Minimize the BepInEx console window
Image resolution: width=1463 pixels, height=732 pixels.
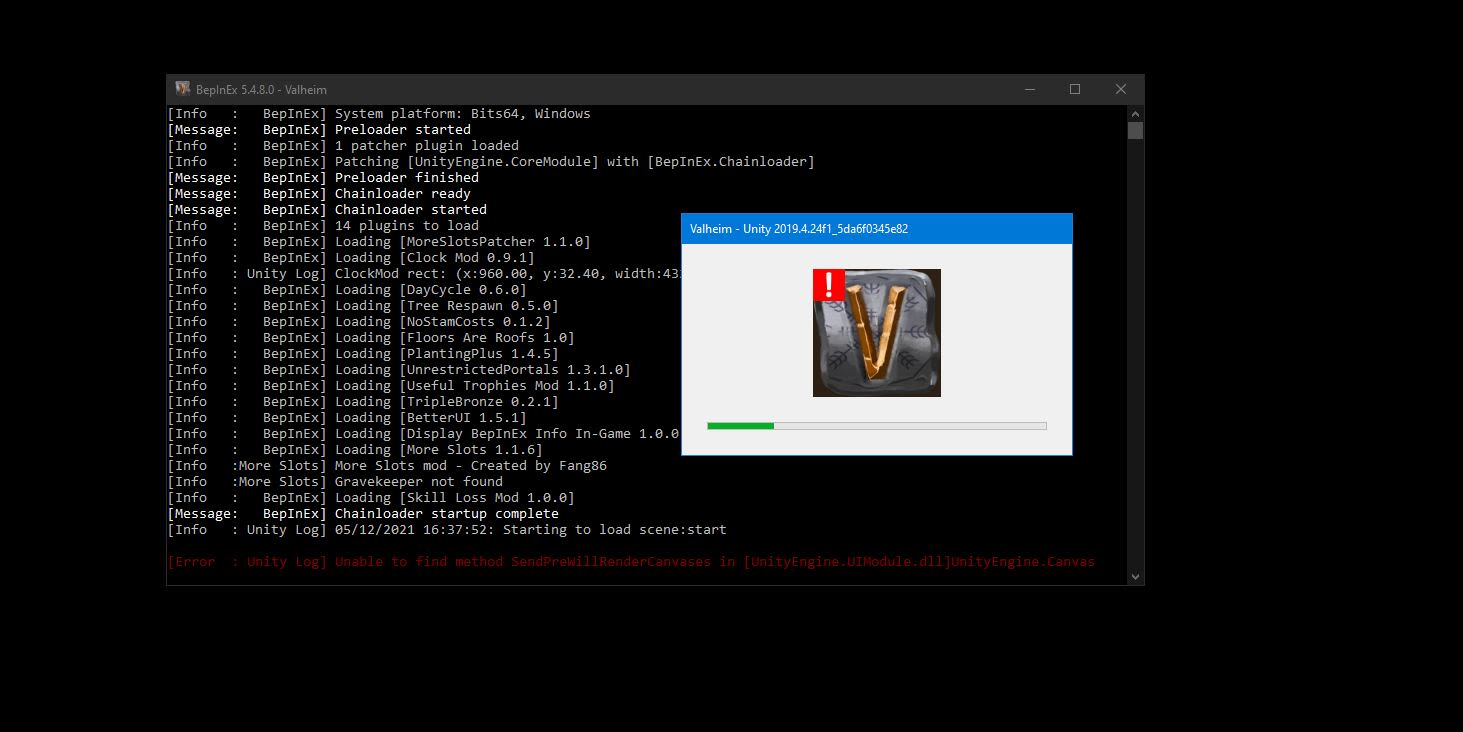(1030, 89)
